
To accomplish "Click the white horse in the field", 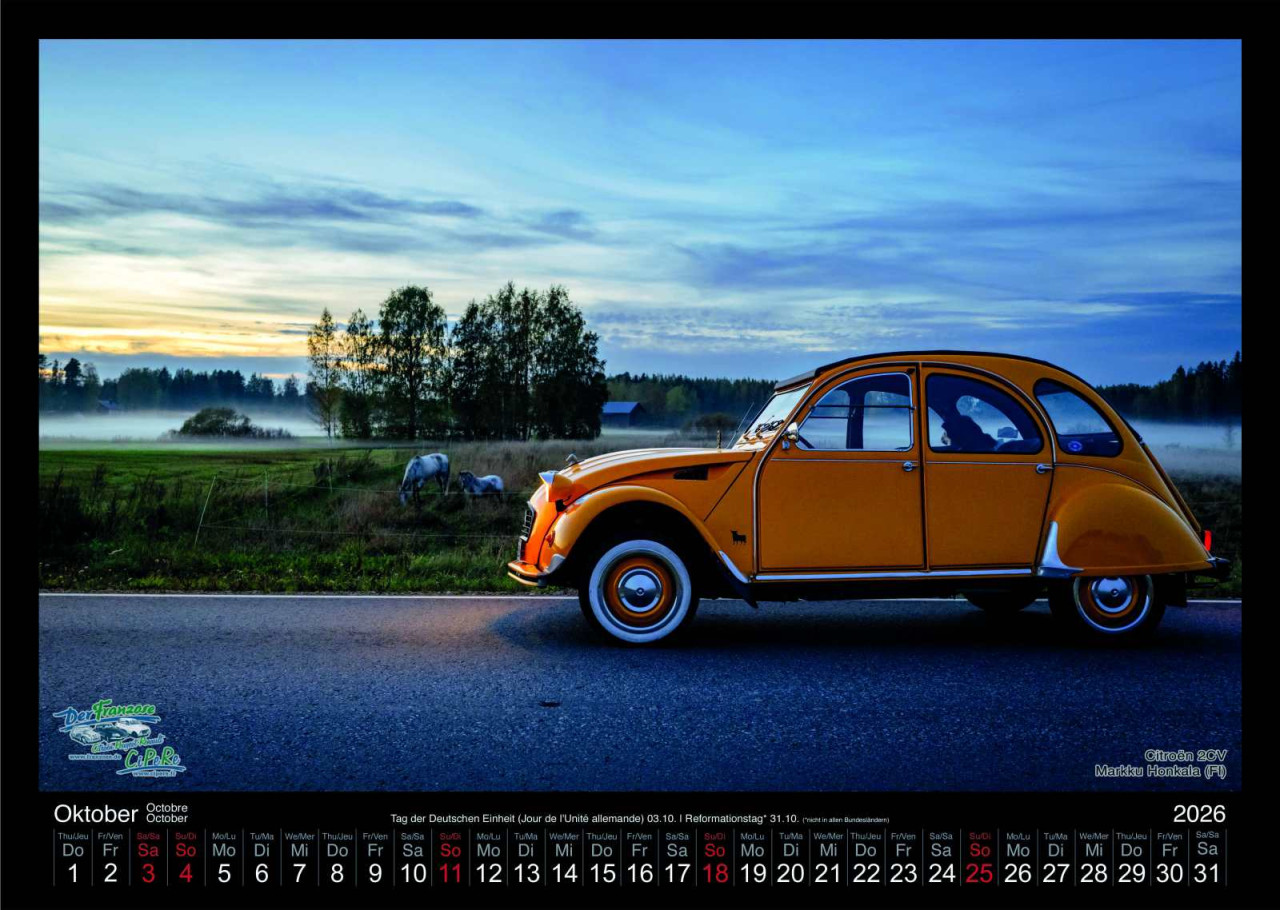I will 425,472.
